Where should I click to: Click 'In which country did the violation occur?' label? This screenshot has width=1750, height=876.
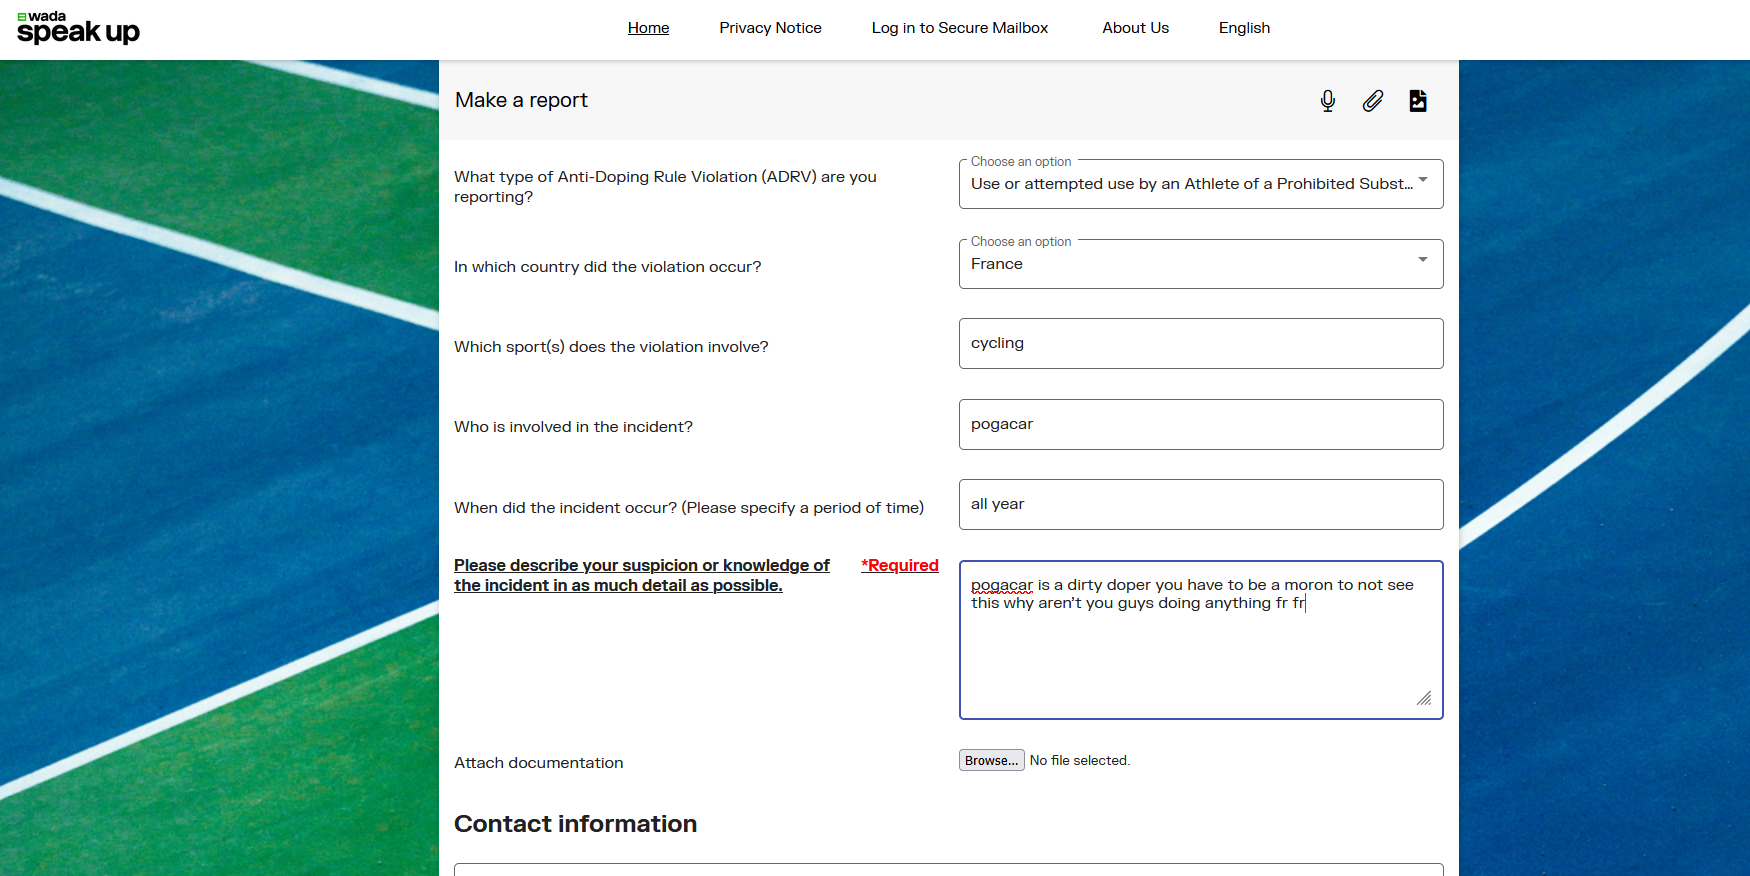point(608,267)
